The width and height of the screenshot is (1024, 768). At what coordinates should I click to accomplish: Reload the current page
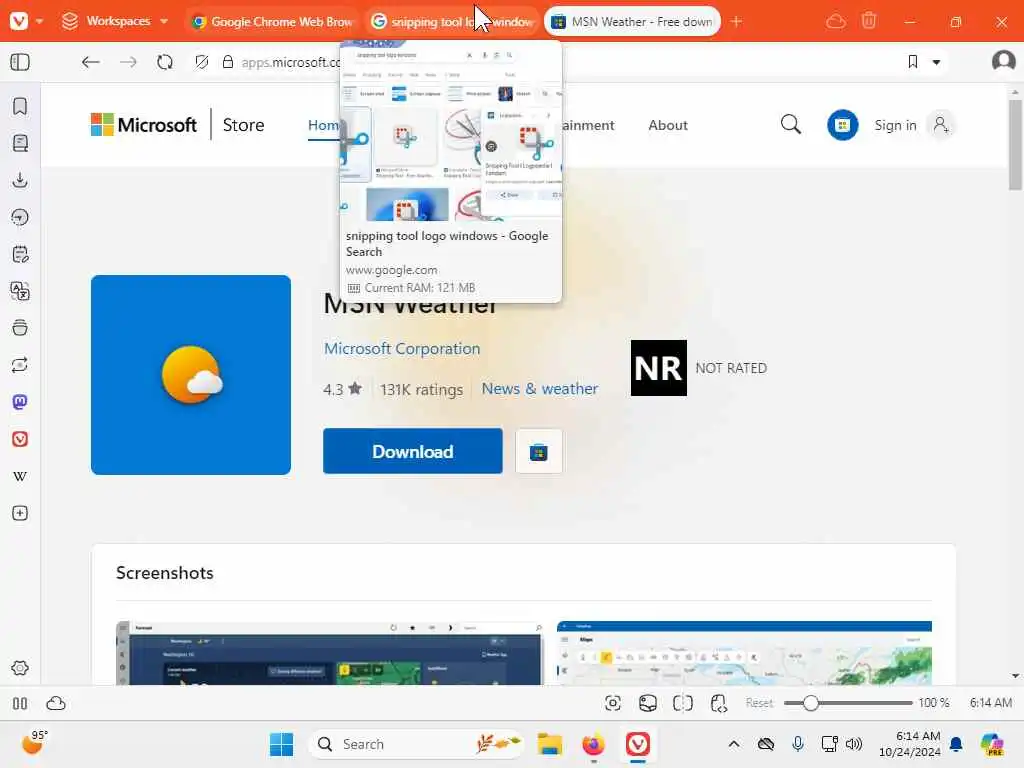click(x=165, y=62)
